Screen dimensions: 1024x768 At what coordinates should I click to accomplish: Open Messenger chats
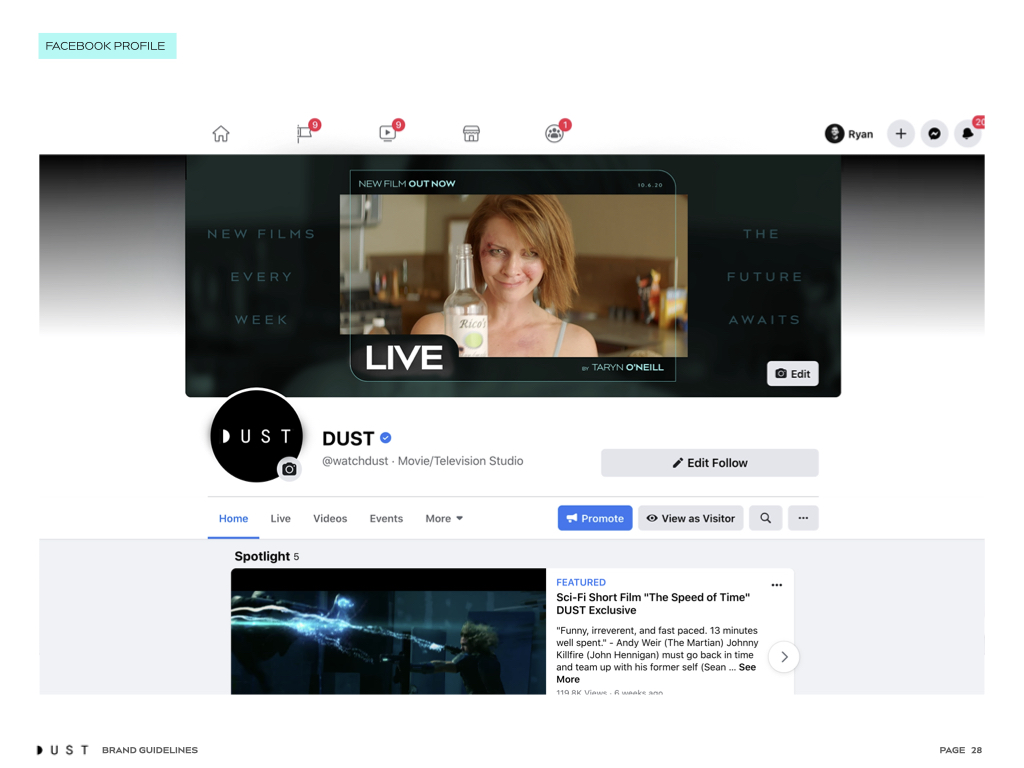point(935,134)
